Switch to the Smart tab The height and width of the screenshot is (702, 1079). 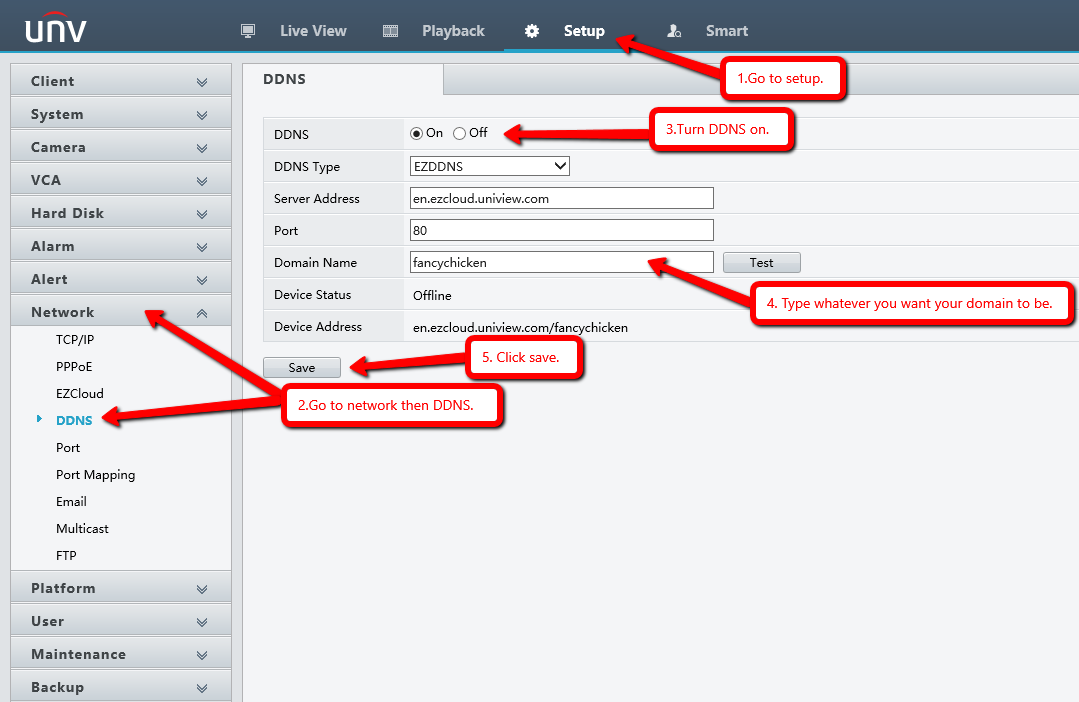(x=726, y=31)
